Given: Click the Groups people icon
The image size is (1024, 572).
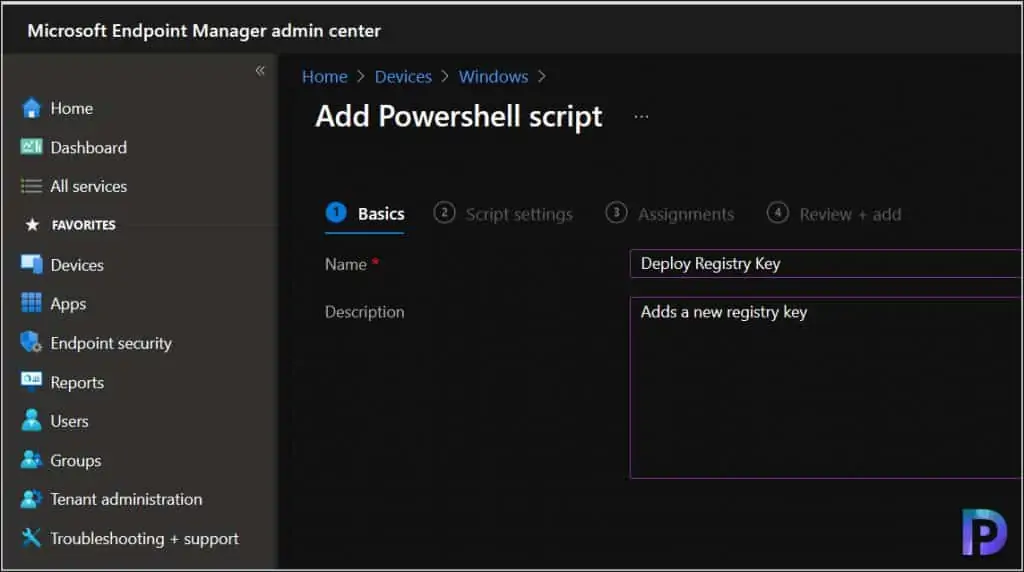Looking at the screenshot, I should click(x=31, y=460).
